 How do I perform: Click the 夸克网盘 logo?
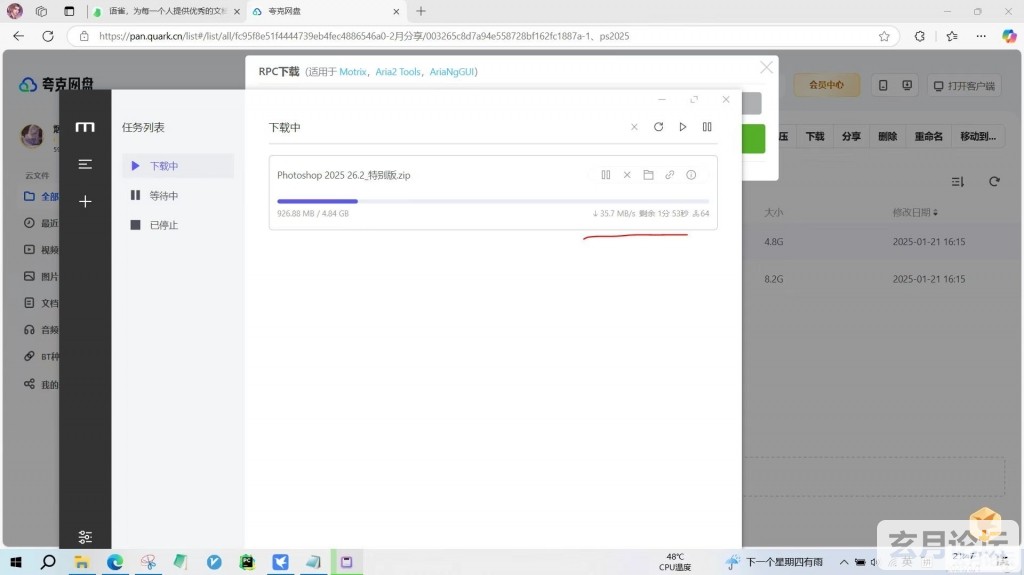pyautogui.click(x=56, y=84)
